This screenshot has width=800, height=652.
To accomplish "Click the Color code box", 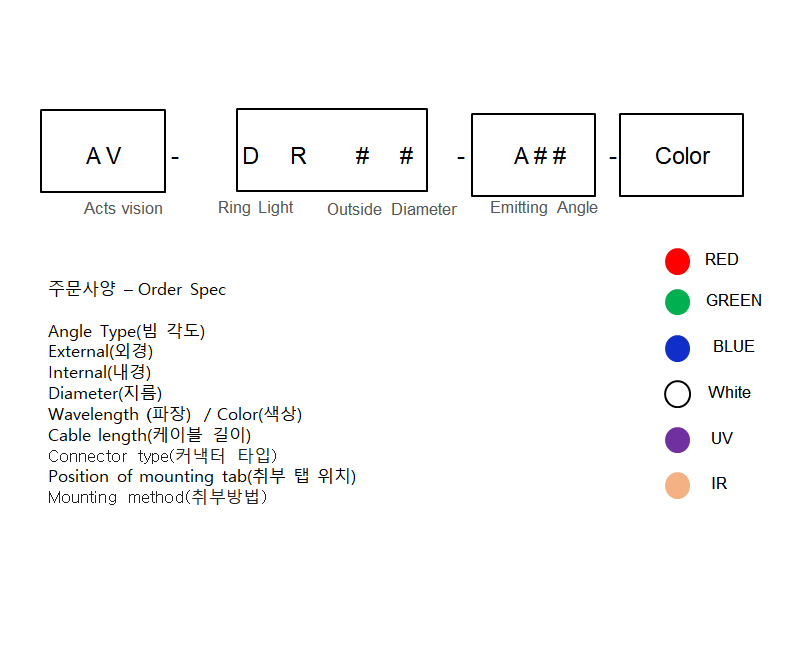I will pyautogui.click(x=681, y=155).
